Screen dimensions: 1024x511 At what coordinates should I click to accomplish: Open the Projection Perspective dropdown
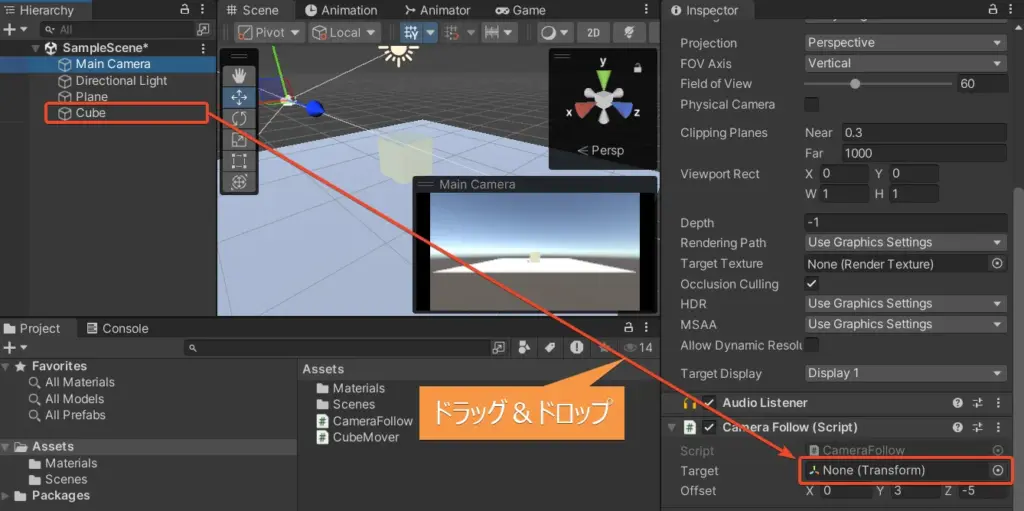(x=906, y=42)
